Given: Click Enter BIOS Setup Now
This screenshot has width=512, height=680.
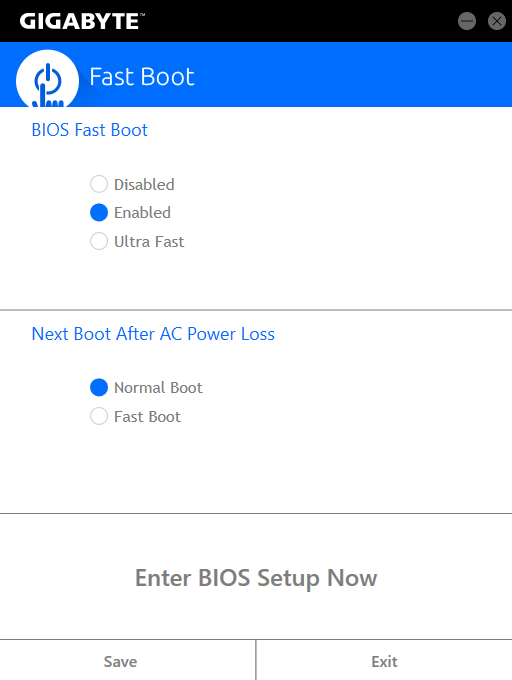Looking at the screenshot, I should click(x=256, y=578).
